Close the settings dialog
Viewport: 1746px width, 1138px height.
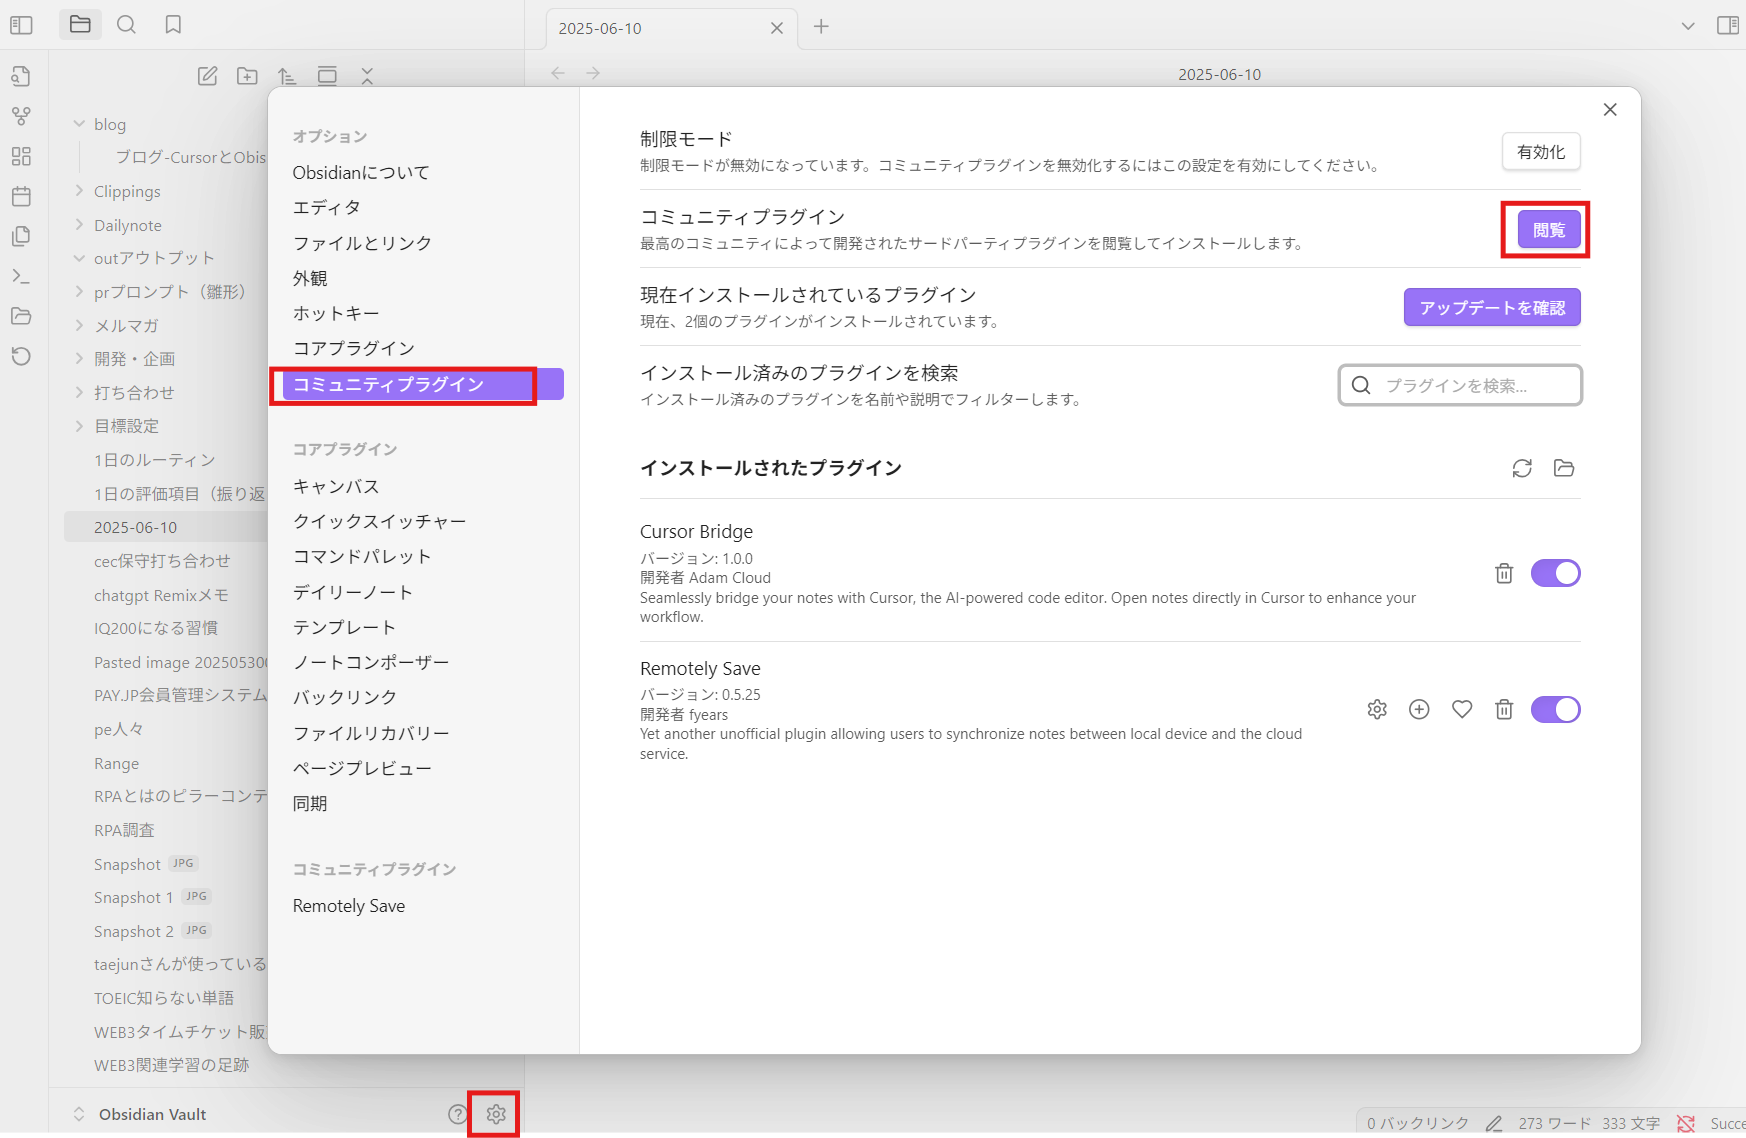tap(1610, 110)
